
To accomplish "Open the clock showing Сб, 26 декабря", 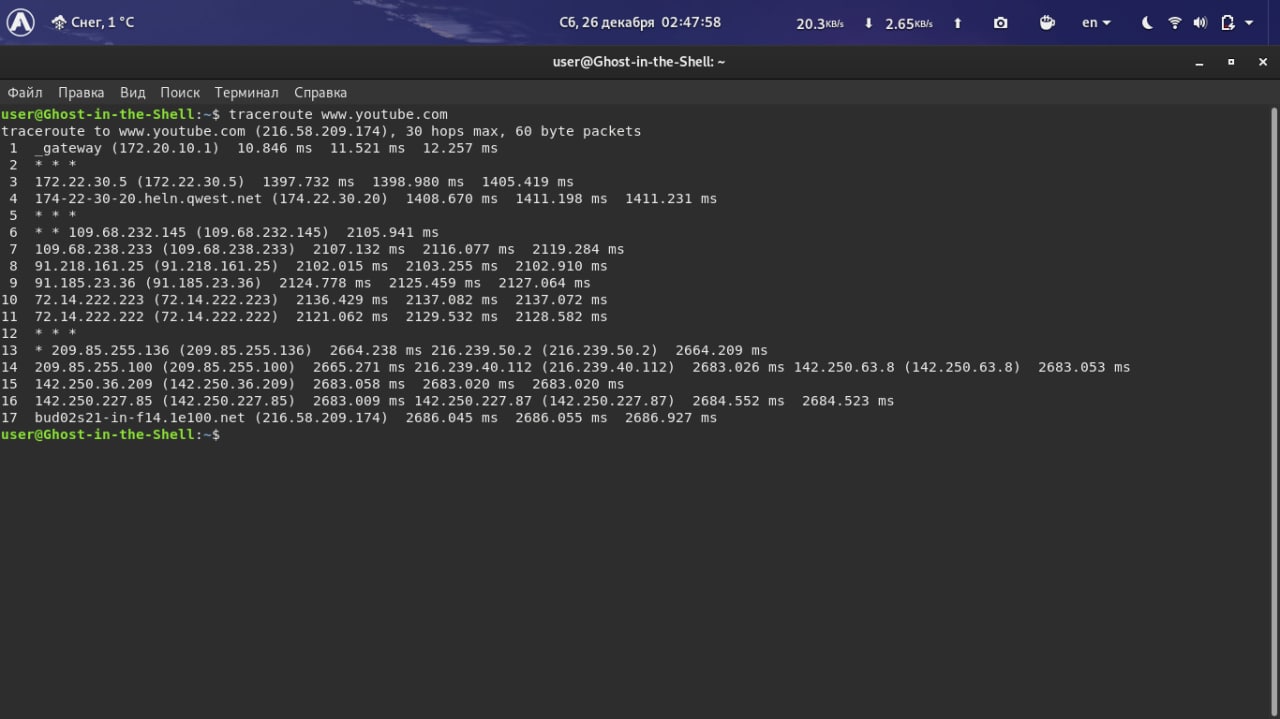I will point(640,22).
